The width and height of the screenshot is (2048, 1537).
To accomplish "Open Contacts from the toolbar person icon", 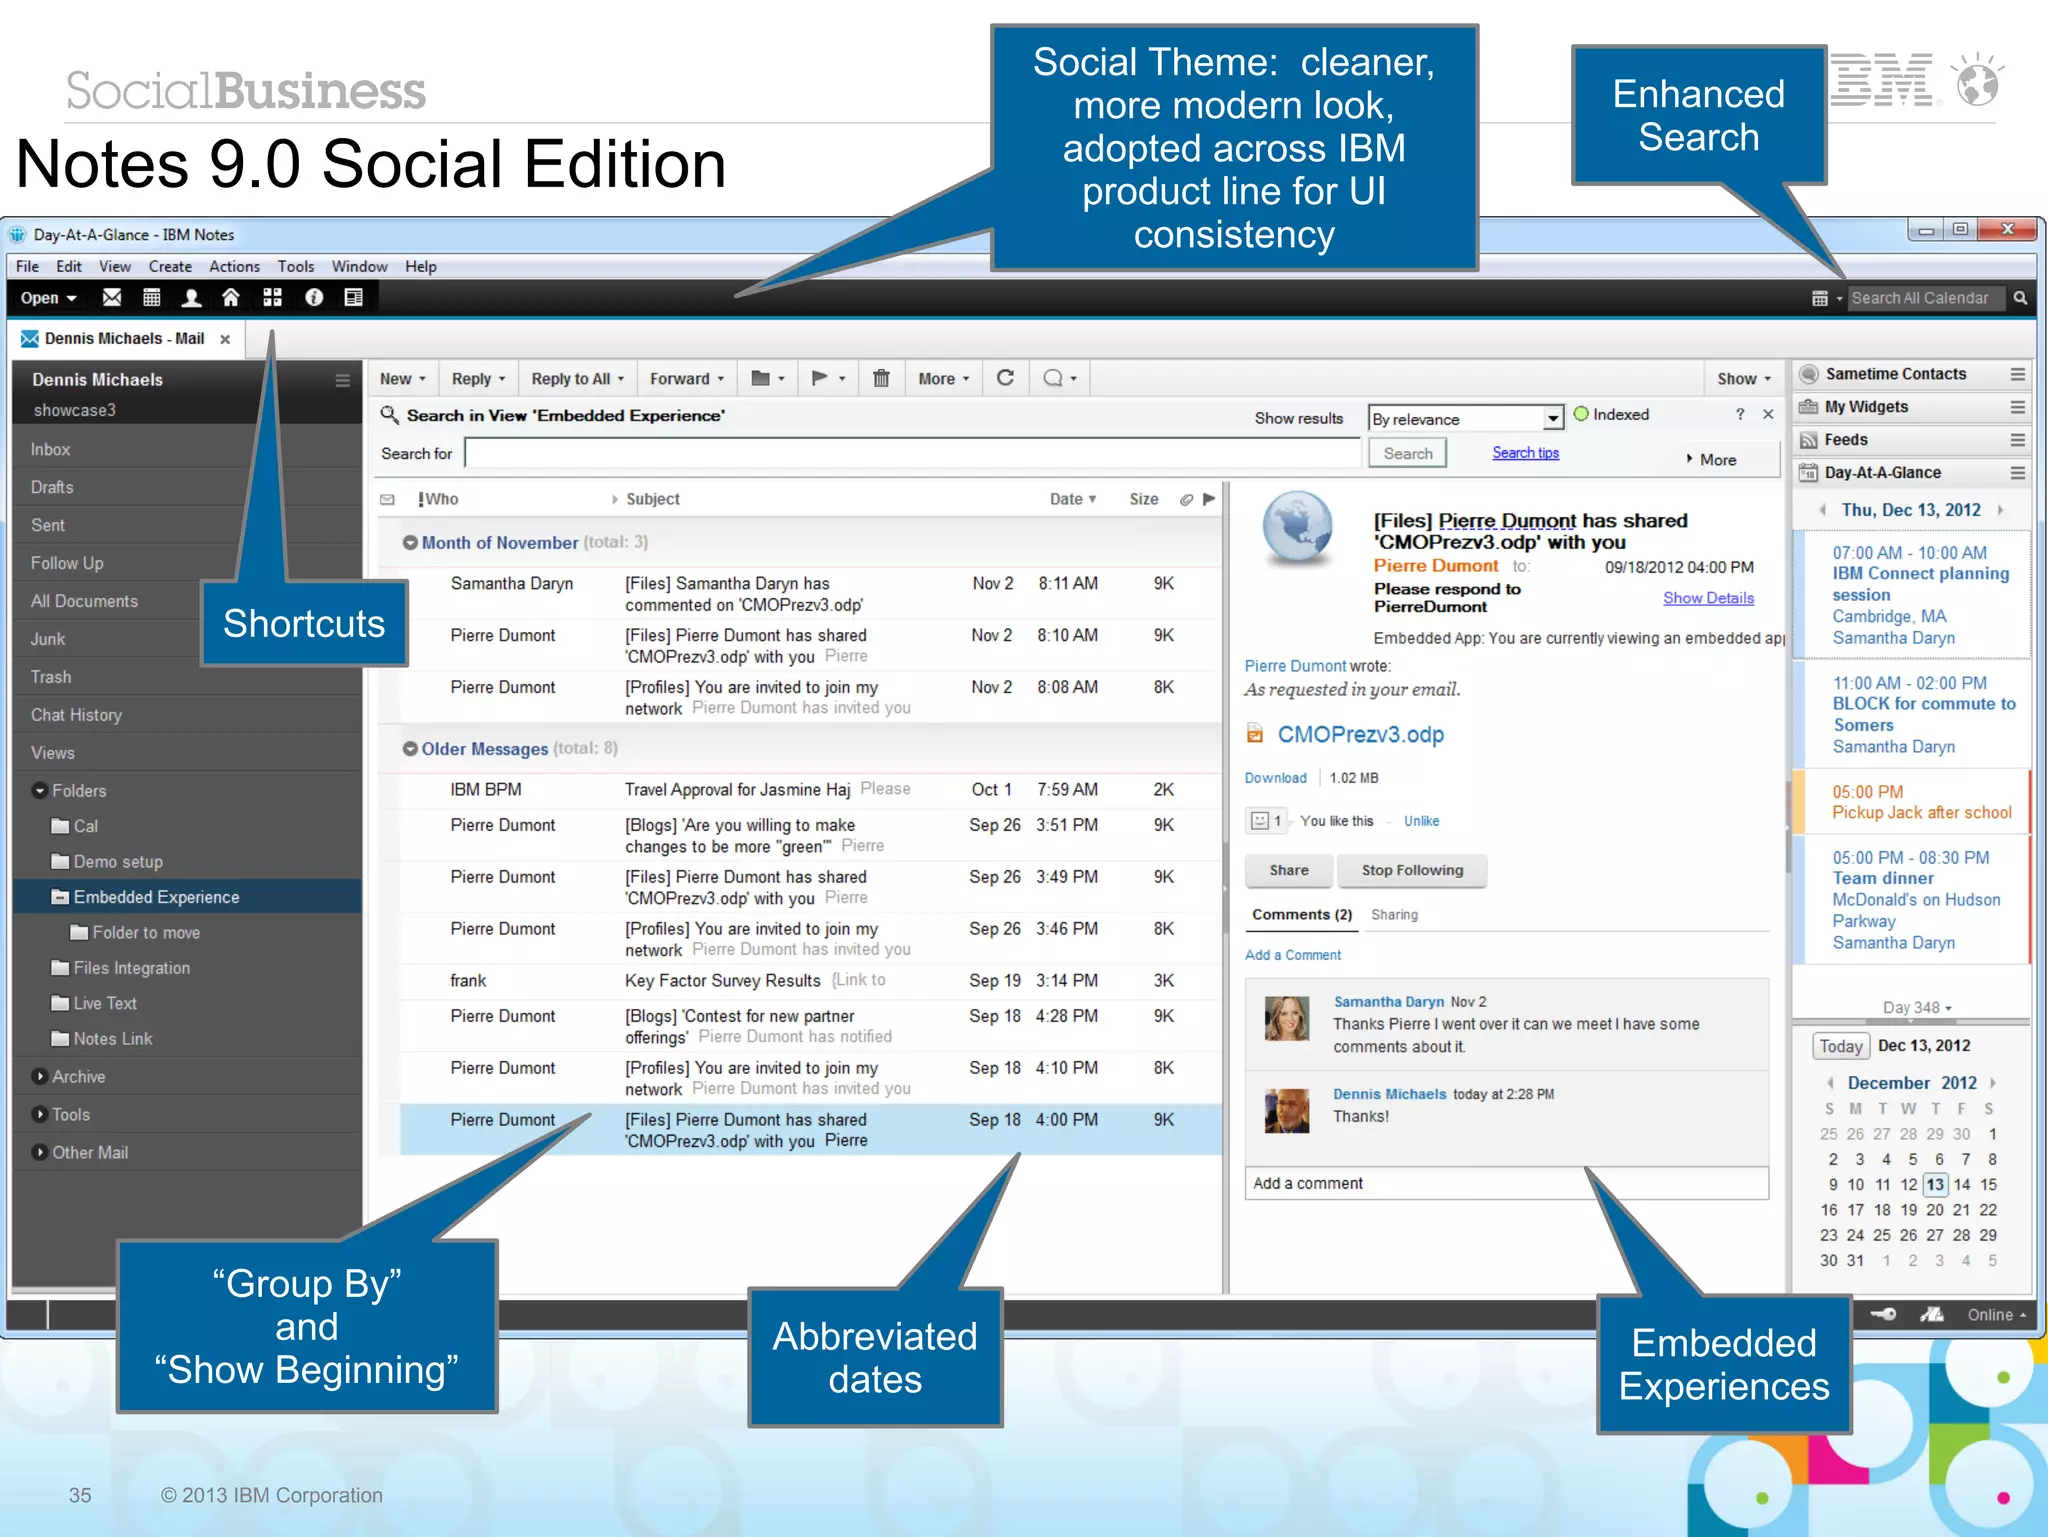I will [x=191, y=297].
